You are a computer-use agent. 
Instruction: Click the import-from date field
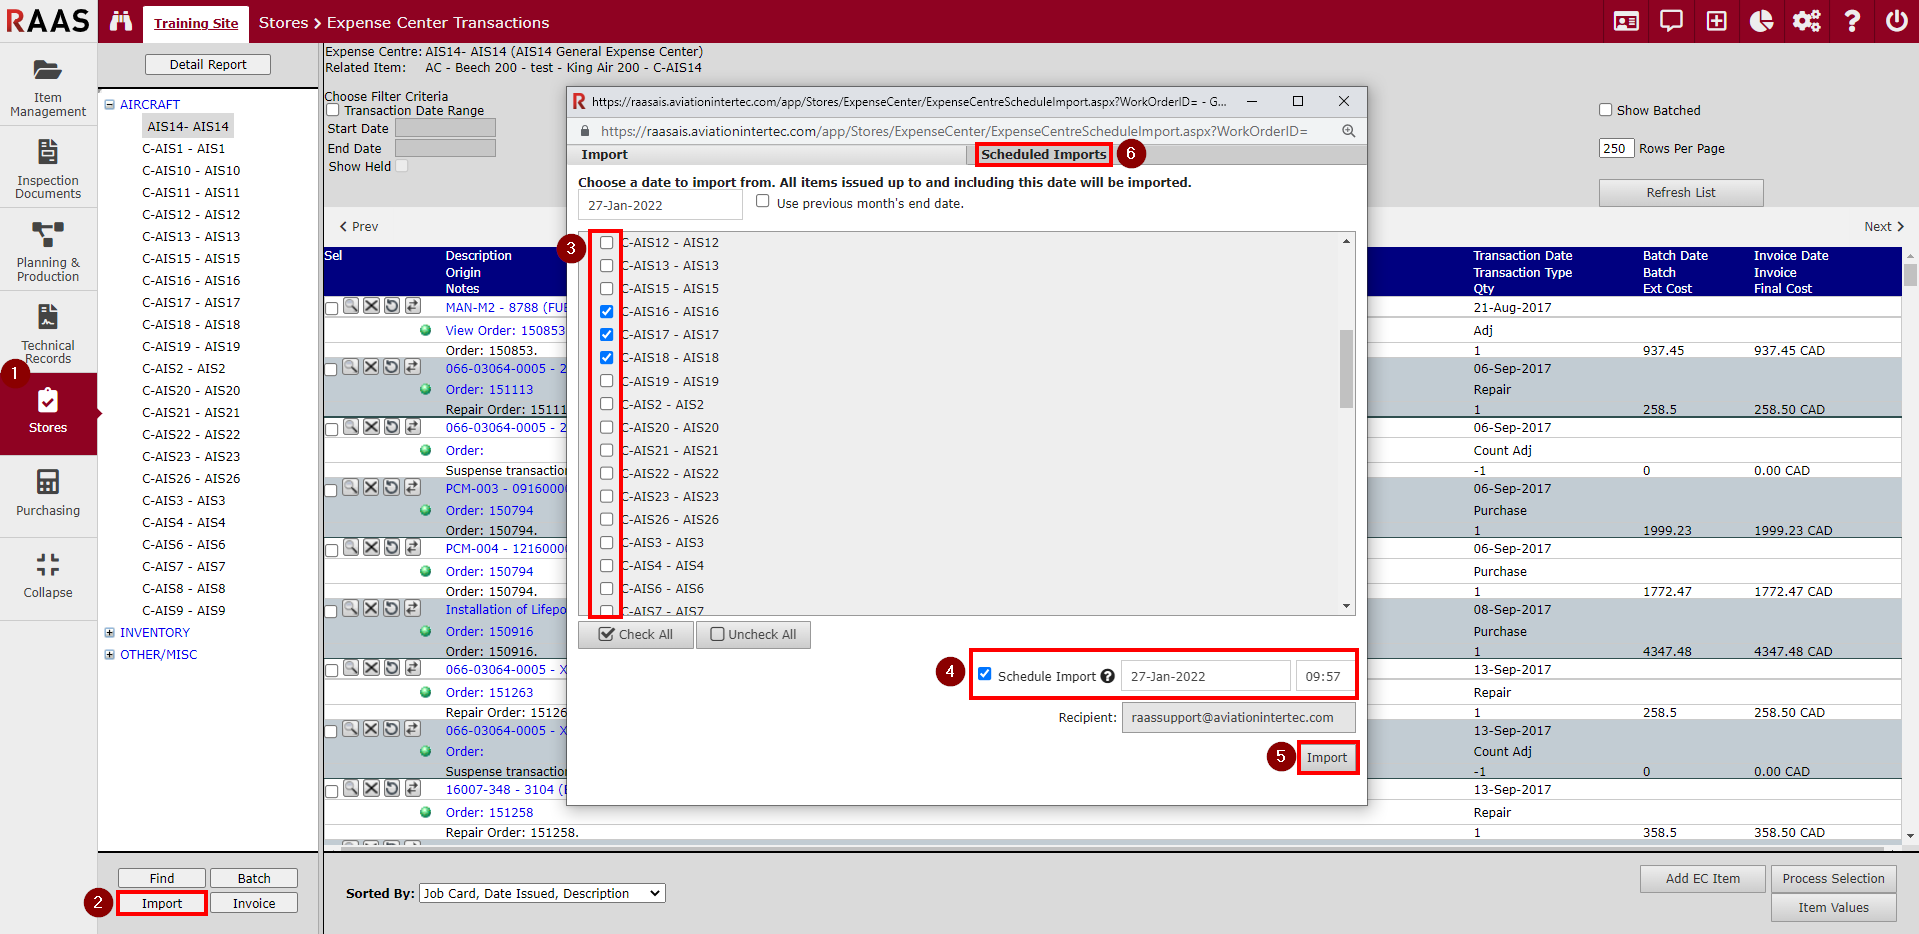[659, 205]
